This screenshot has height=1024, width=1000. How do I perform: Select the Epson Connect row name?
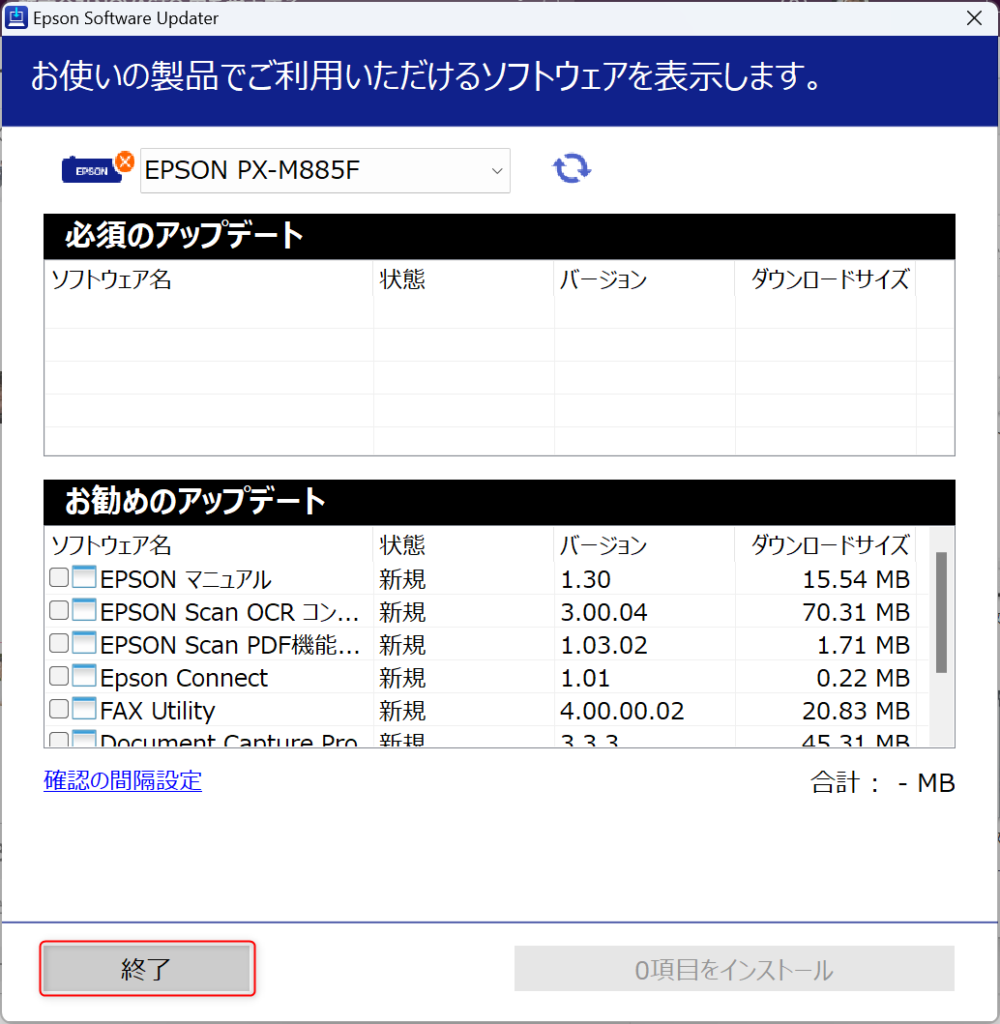coord(184,678)
